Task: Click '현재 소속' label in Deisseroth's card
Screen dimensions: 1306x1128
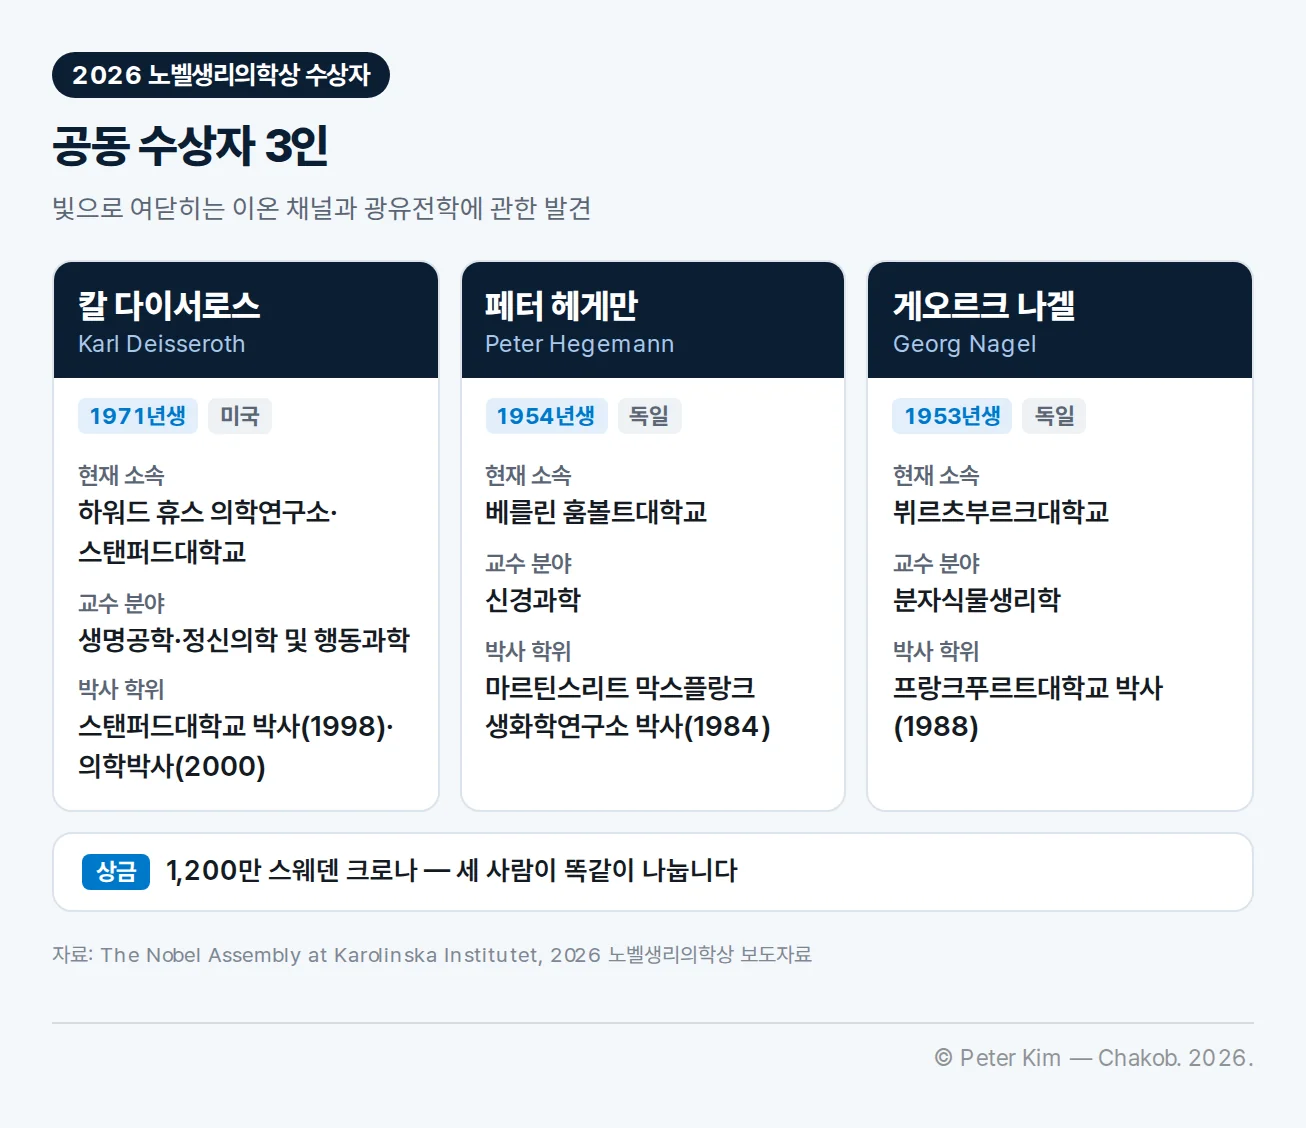Action: pyautogui.click(x=121, y=475)
